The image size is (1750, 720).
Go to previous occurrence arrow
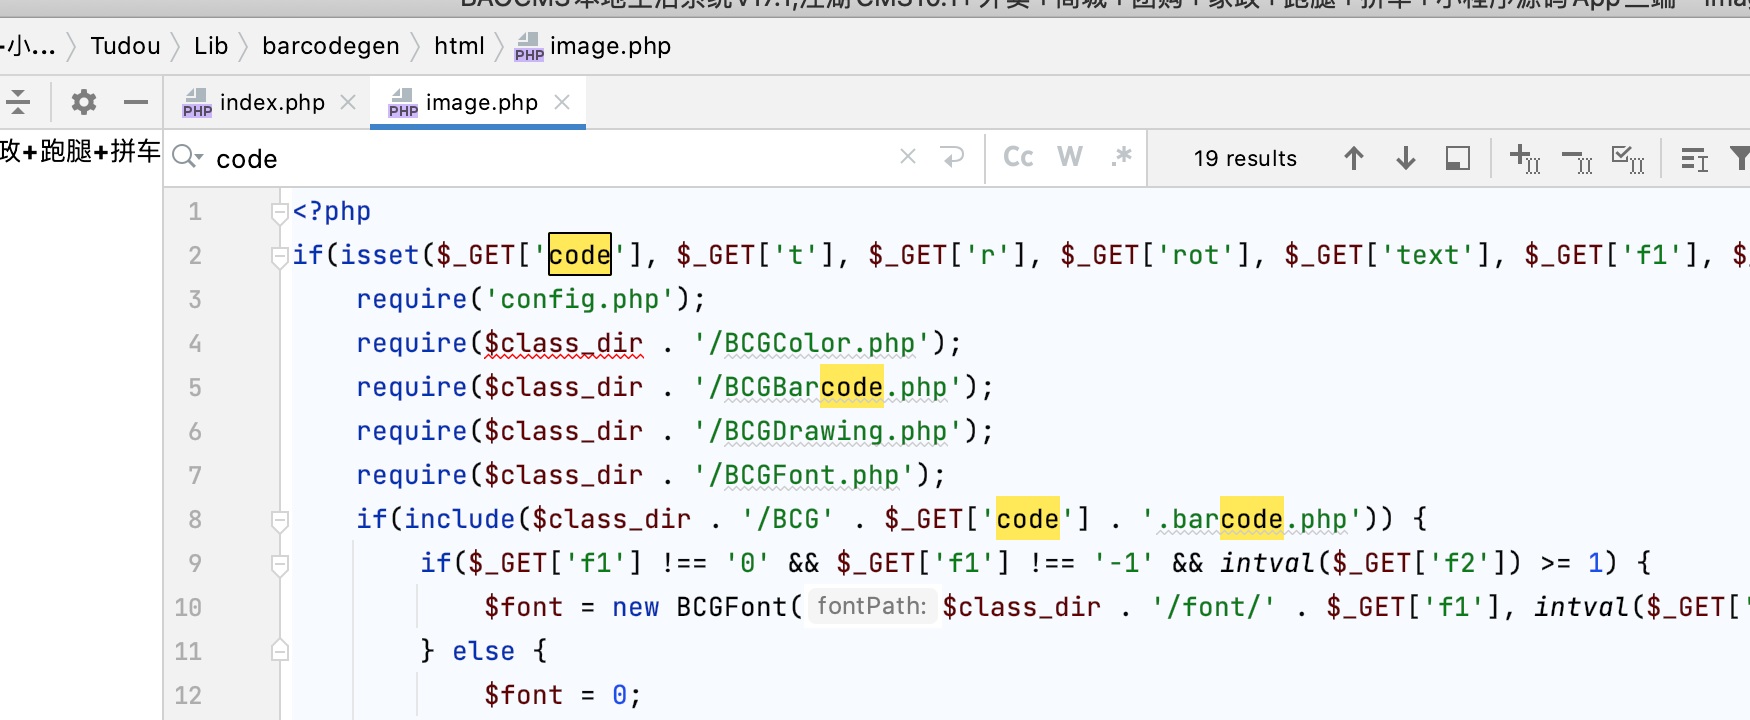1354,158
